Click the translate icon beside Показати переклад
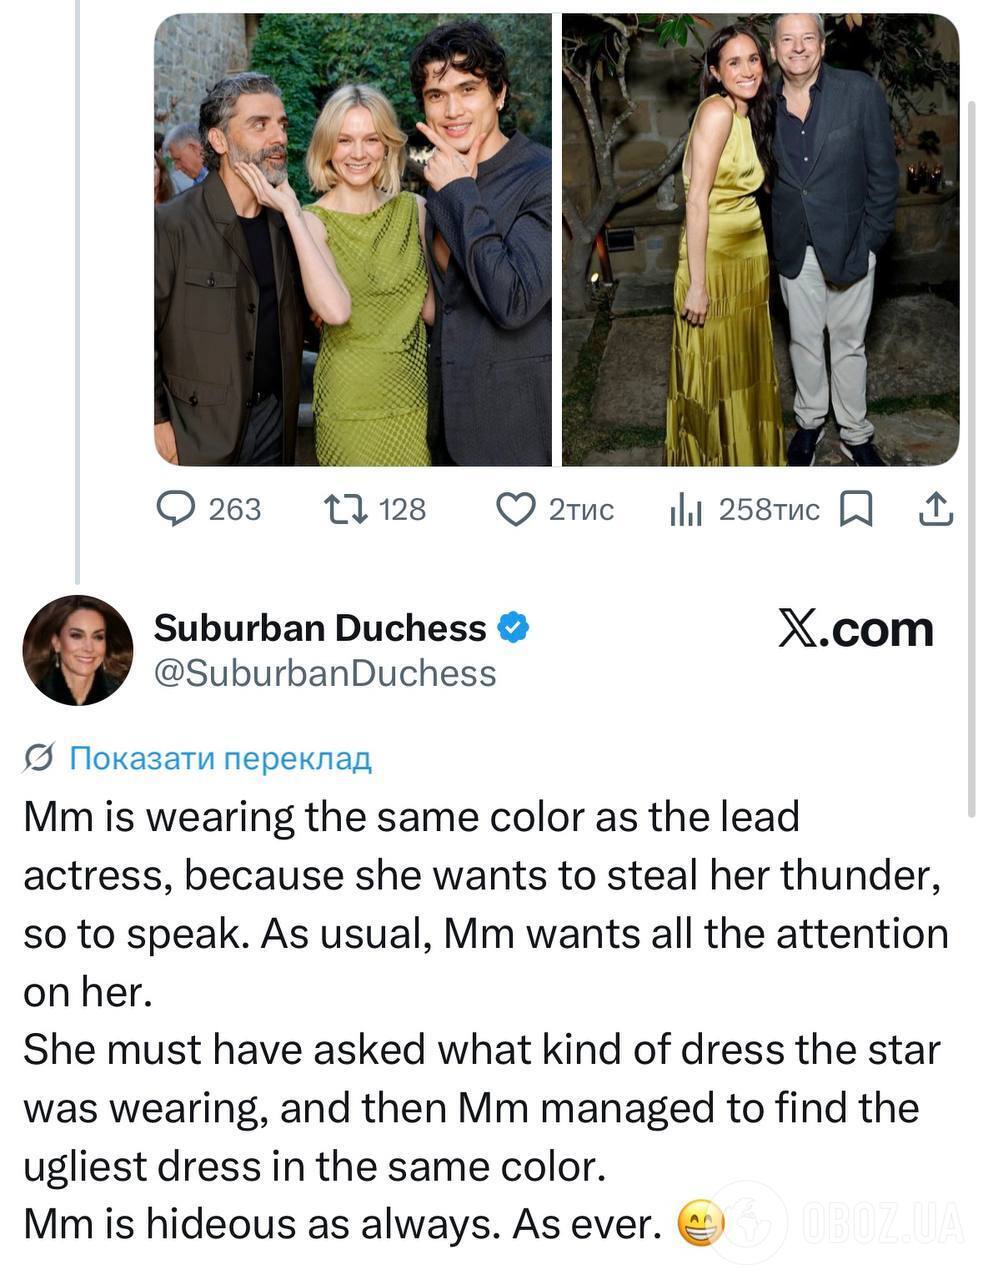983x1280 pixels. [x=38, y=759]
